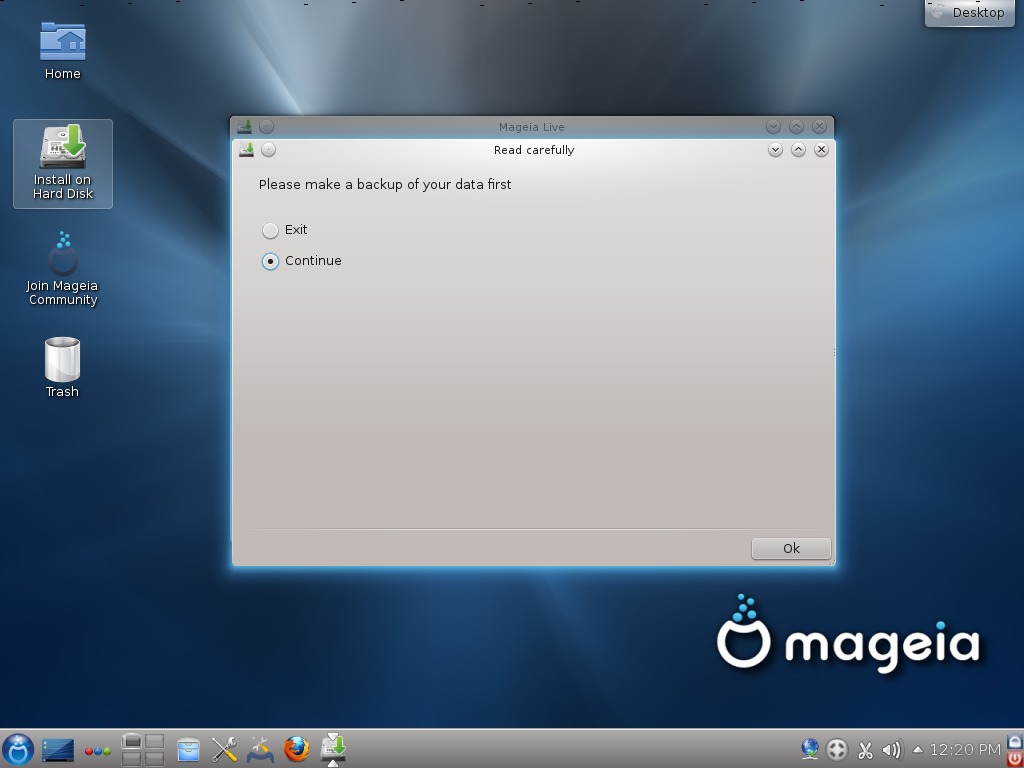Select the Continue radio button
This screenshot has height=768, width=1024.
[x=270, y=261]
